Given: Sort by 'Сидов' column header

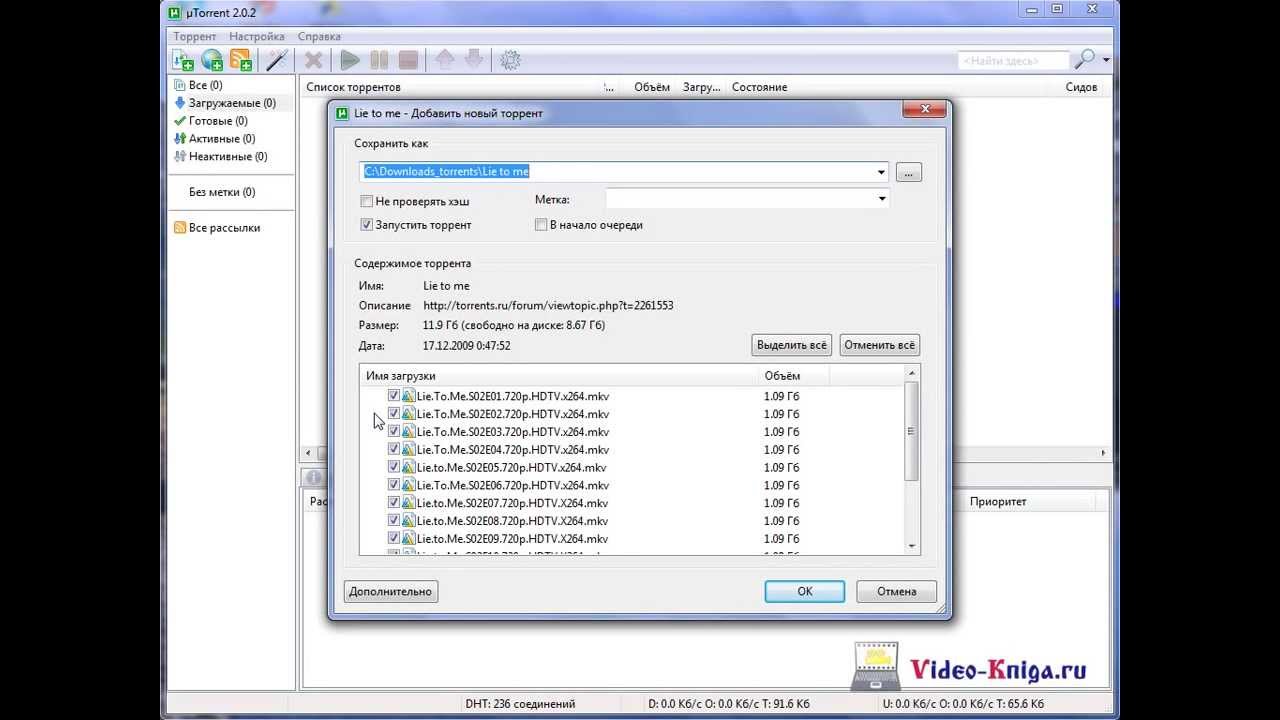Looking at the screenshot, I should (x=1081, y=87).
